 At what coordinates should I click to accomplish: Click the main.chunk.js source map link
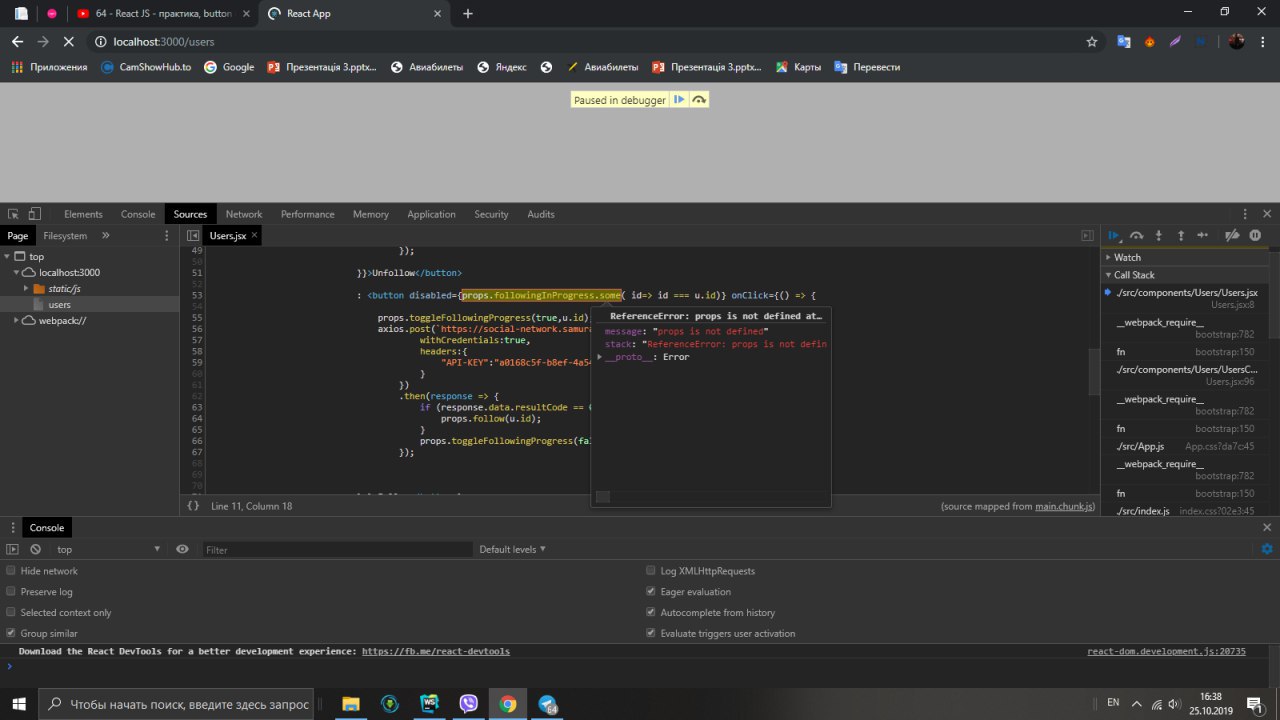[x=1064, y=506]
